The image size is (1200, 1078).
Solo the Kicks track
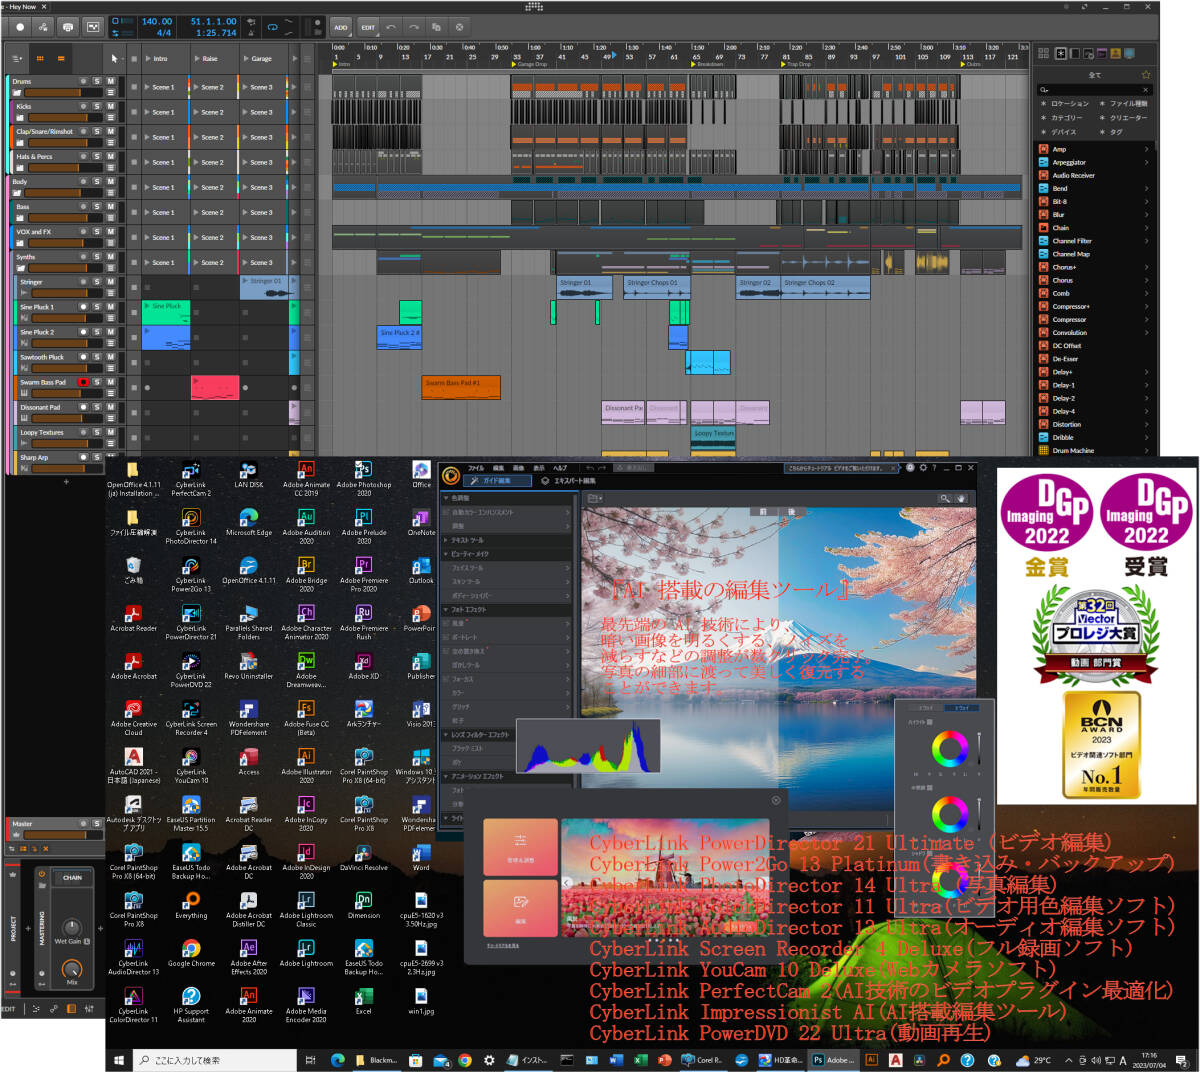[97, 106]
